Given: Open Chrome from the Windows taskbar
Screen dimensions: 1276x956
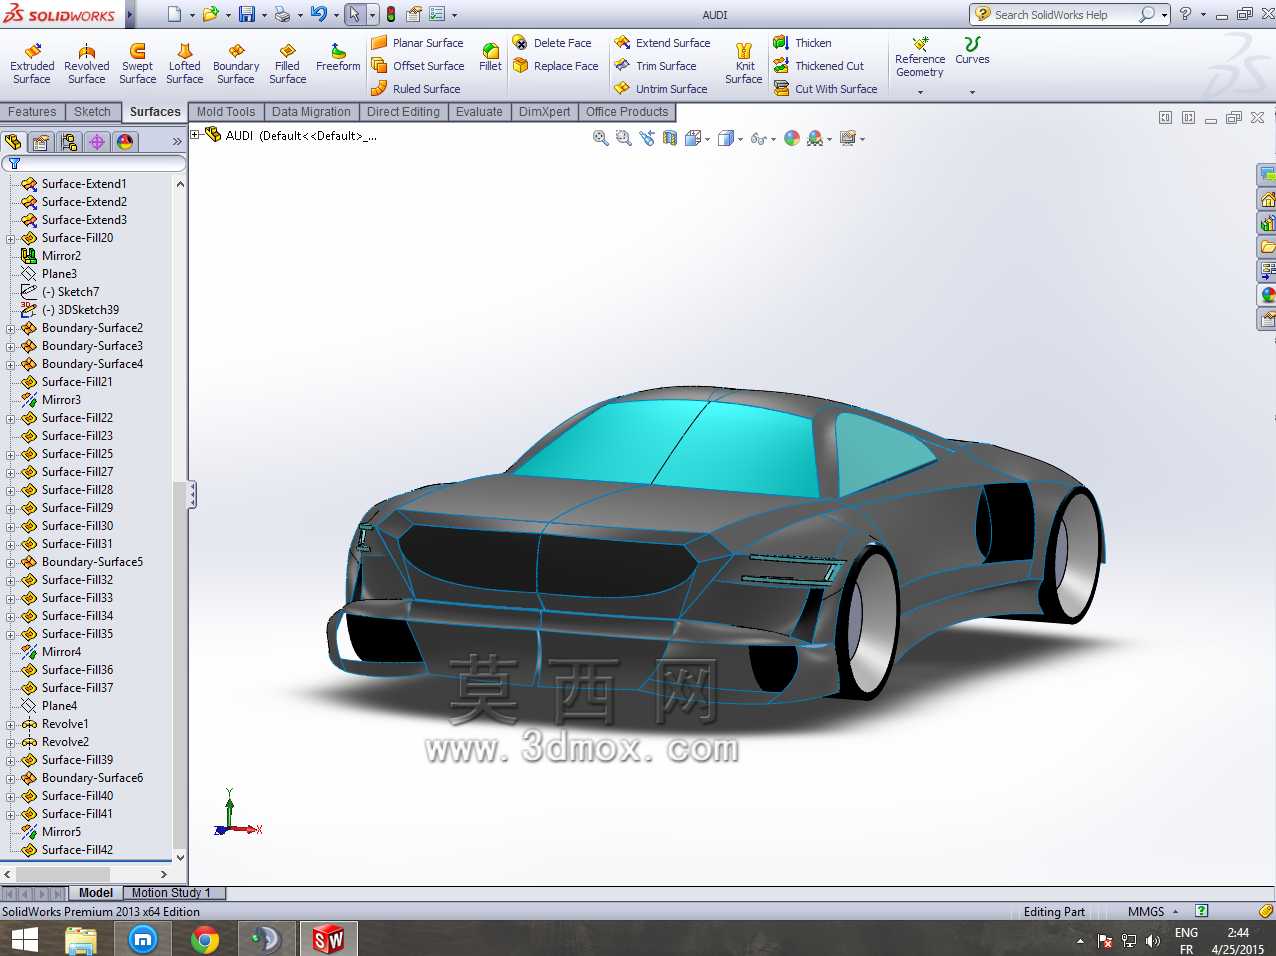Looking at the screenshot, I should point(205,939).
